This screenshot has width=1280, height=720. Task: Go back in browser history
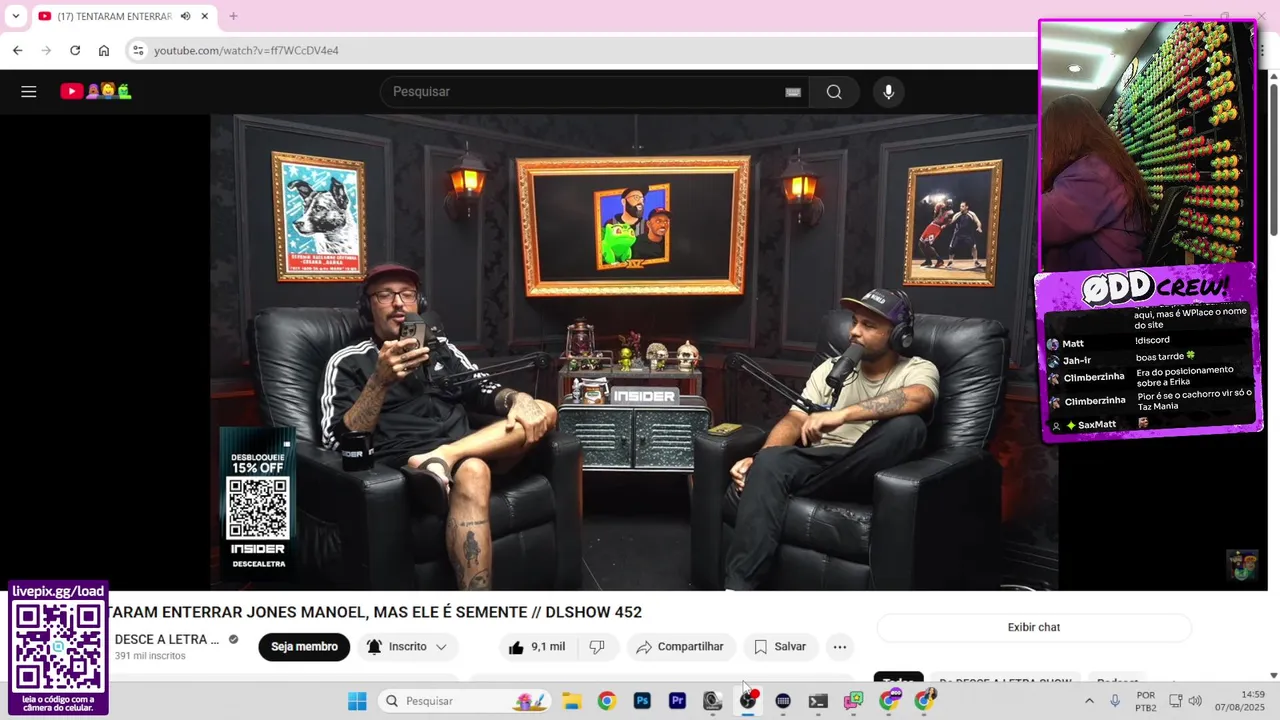(x=18, y=50)
